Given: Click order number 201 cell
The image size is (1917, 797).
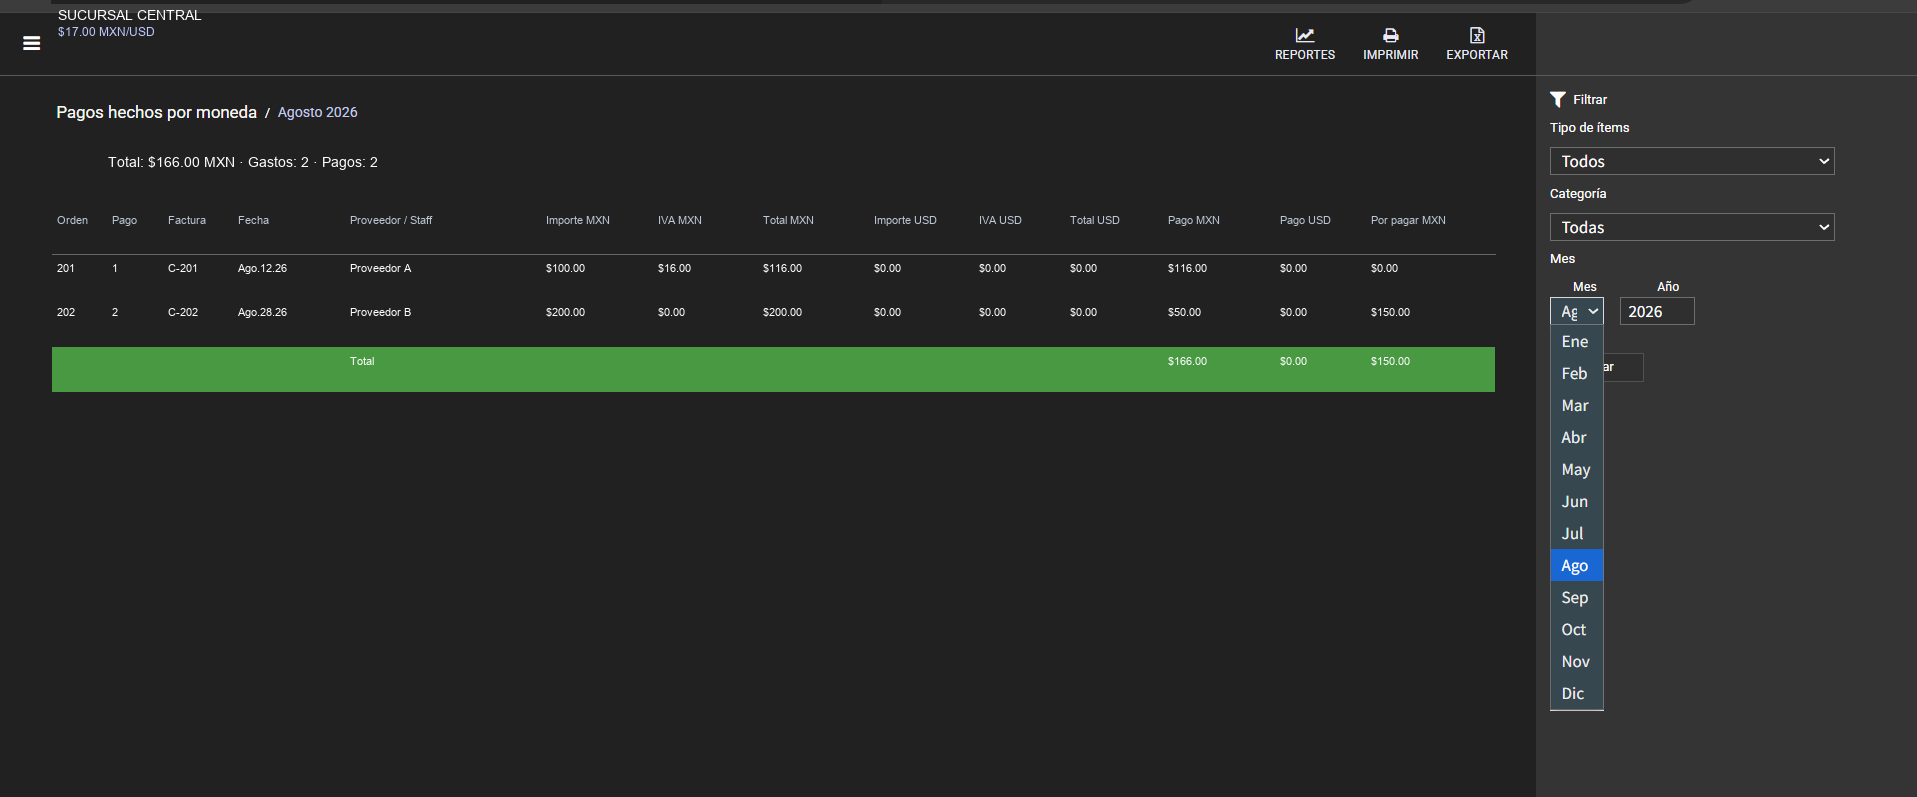Looking at the screenshot, I should point(66,268).
